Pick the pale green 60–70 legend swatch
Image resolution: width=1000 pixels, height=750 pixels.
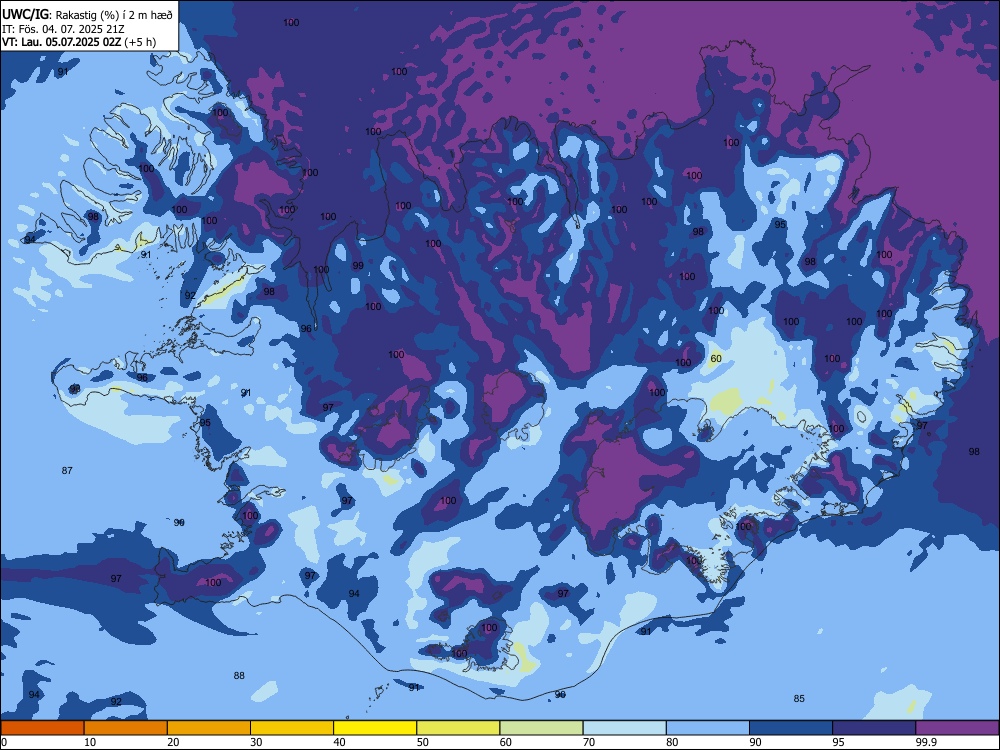541,727
